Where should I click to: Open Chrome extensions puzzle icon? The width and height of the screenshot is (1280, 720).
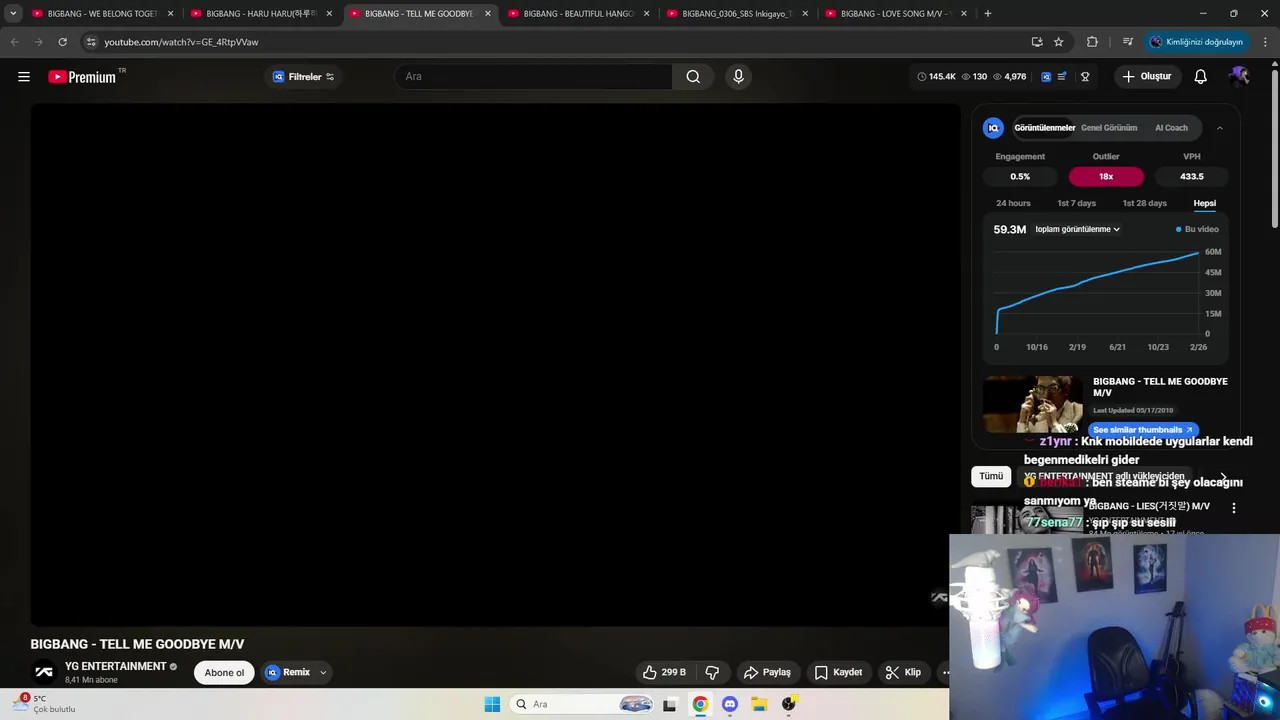pyautogui.click(x=1092, y=42)
